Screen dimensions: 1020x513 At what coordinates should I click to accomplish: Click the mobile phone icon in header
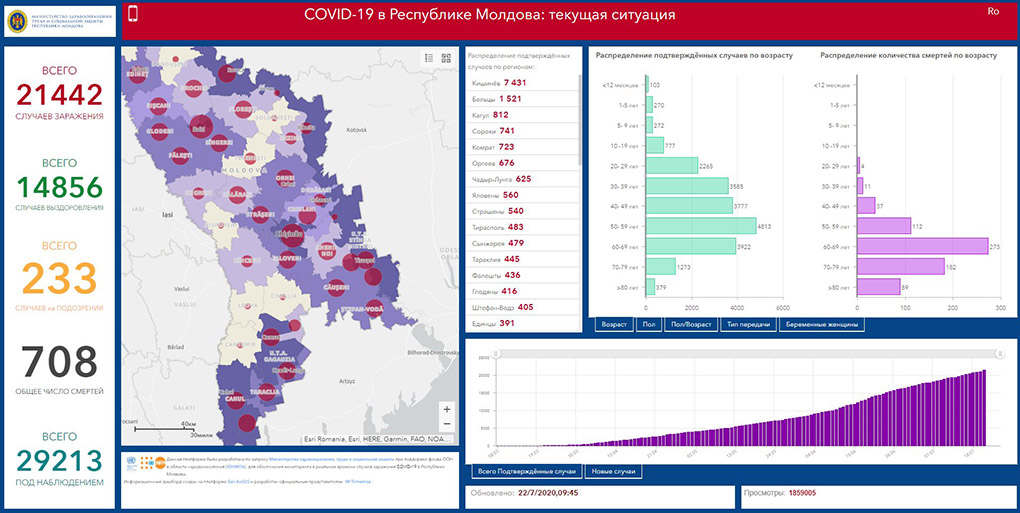133,14
